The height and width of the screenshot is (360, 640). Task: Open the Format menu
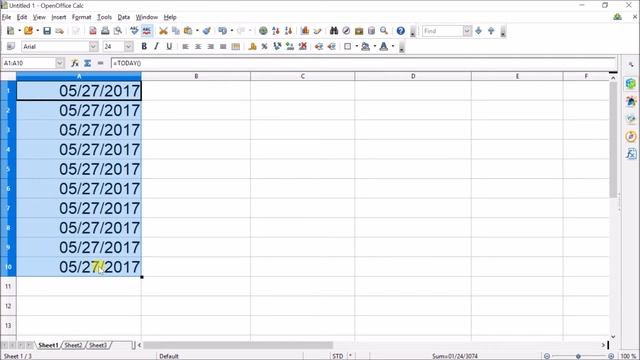(82, 17)
